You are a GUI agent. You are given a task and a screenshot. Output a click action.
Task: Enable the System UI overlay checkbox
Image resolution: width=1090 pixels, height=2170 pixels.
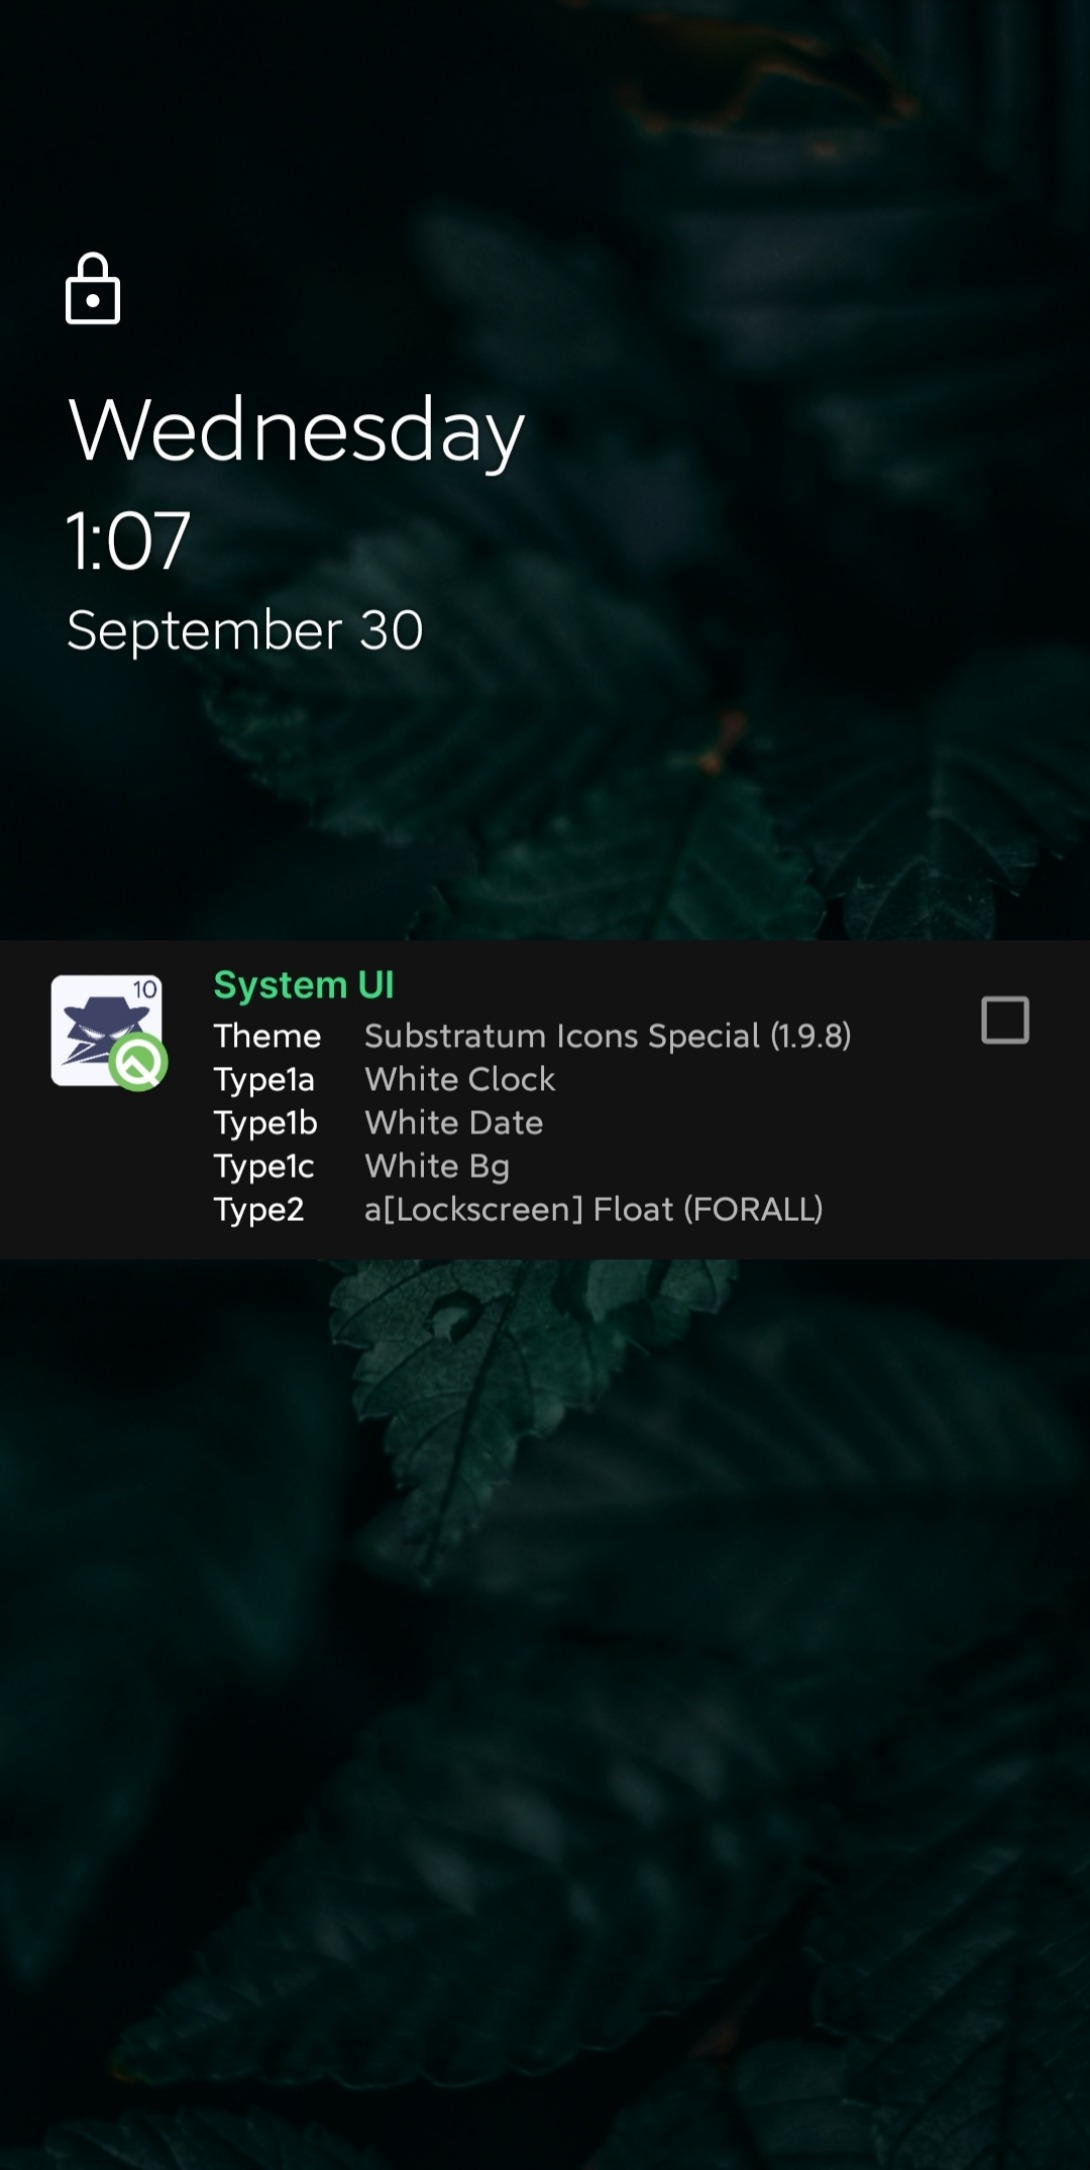(1005, 1020)
